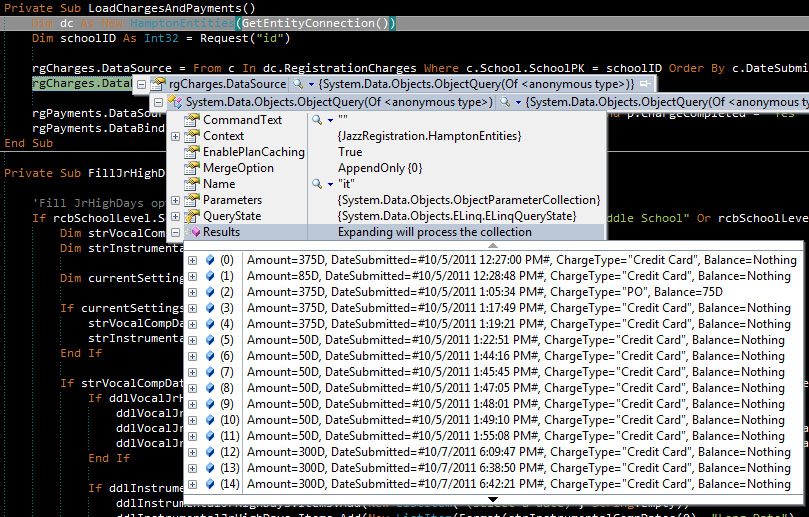
Task: Expand result item (7)
Action: pos(192,373)
